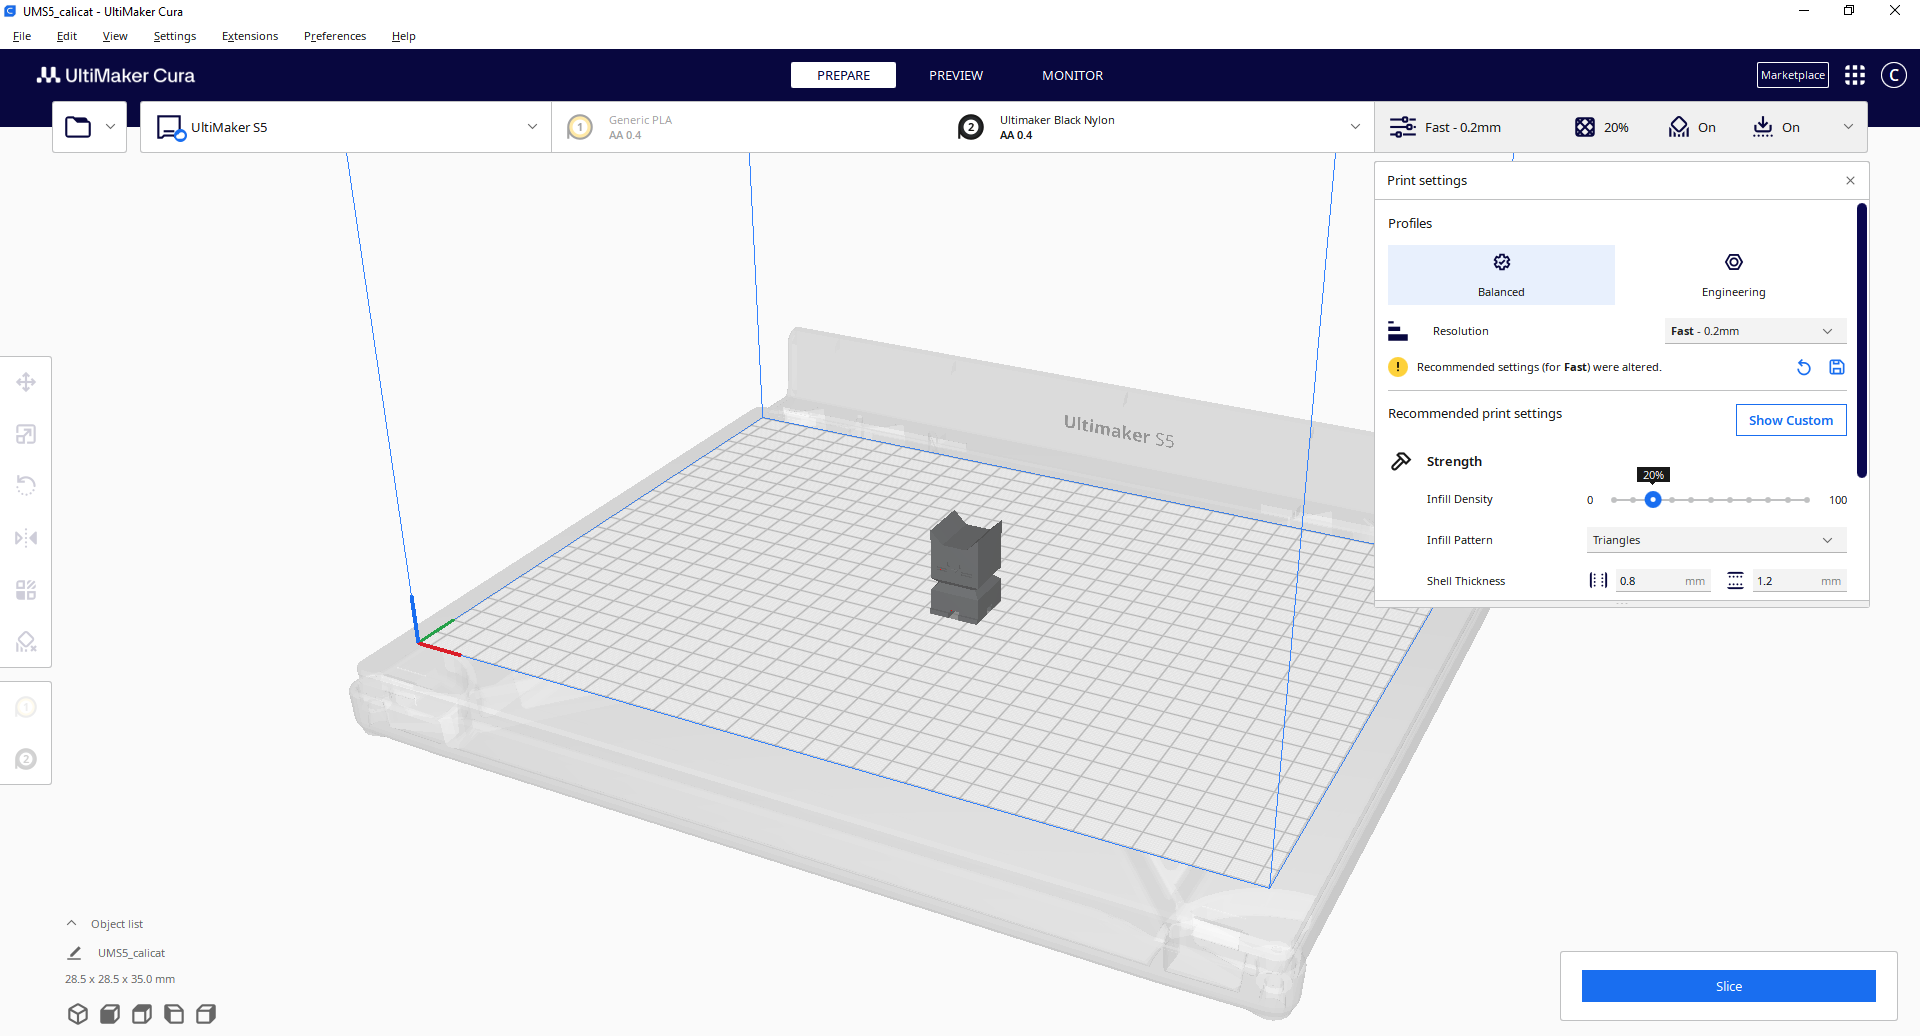The width and height of the screenshot is (1920, 1036).
Task: Select the Mirror tool in left toolbar
Action: pyautogui.click(x=26, y=538)
